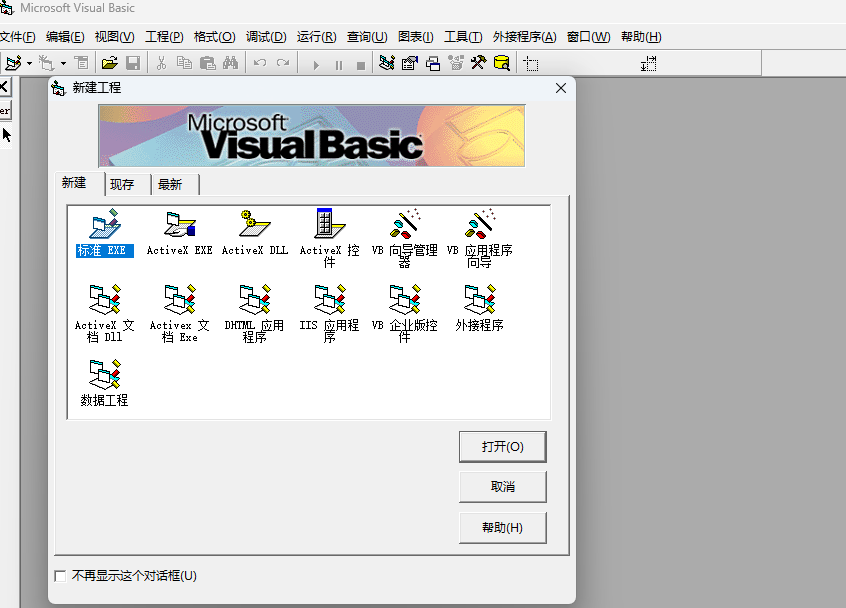Open the 视图(V) menu
The height and width of the screenshot is (608, 846).
(114, 37)
